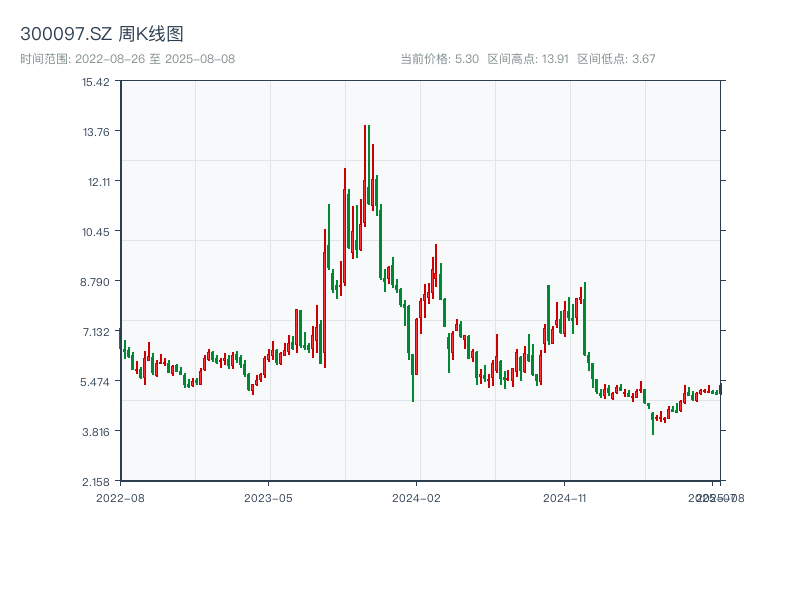The image size is (800, 600).
Task: Click the current price label 当前价格: 5.30
Action: click(439, 59)
